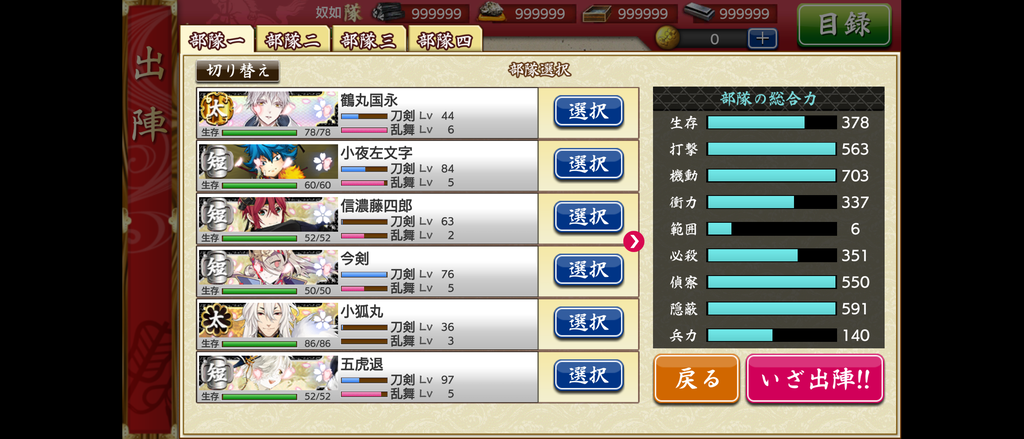The height and width of the screenshot is (439, 1024).
Task: Select 鶴丸国永 with the 選択 button
Action: click(x=588, y=112)
